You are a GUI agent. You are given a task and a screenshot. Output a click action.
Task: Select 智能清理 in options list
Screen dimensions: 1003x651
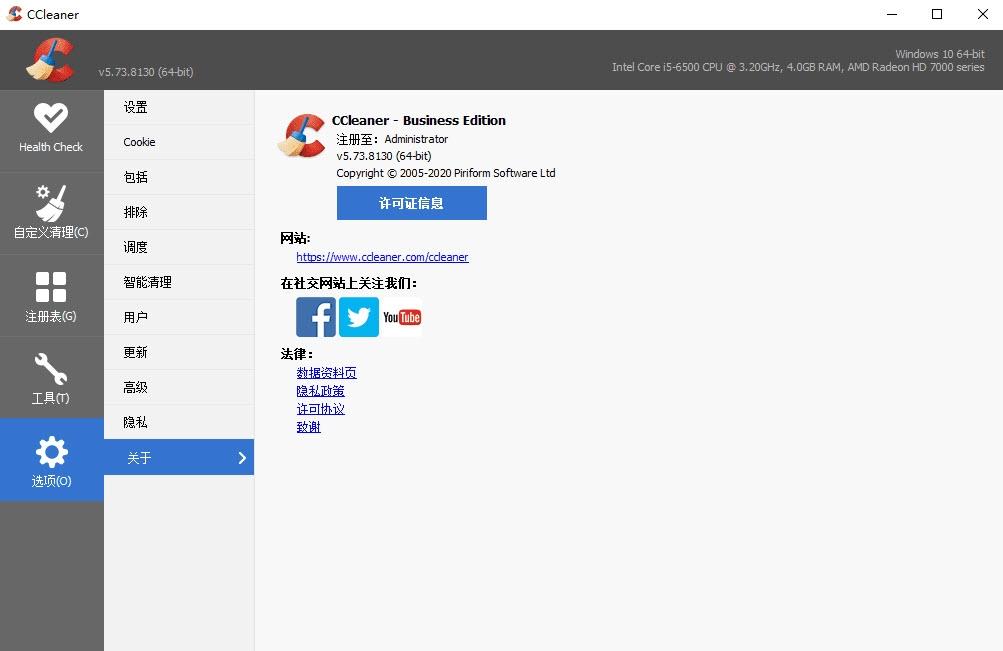179,282
